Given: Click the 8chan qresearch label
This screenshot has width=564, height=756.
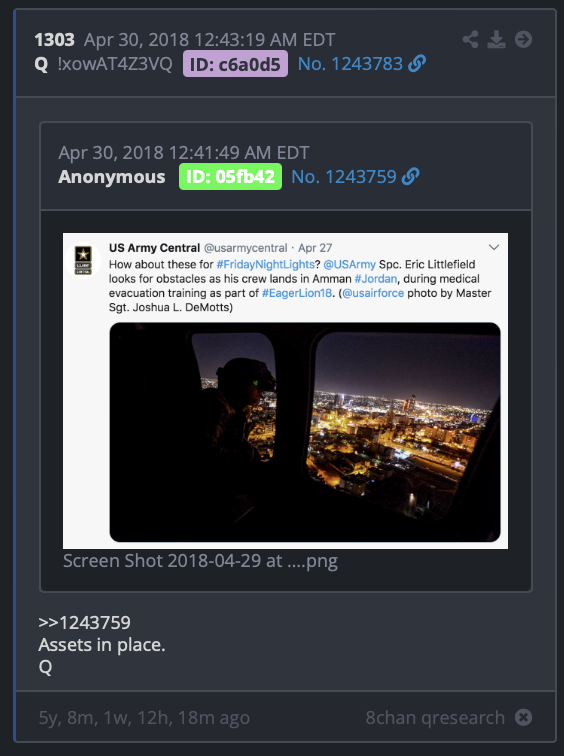Looking at the screenshot, I should 435,717.
